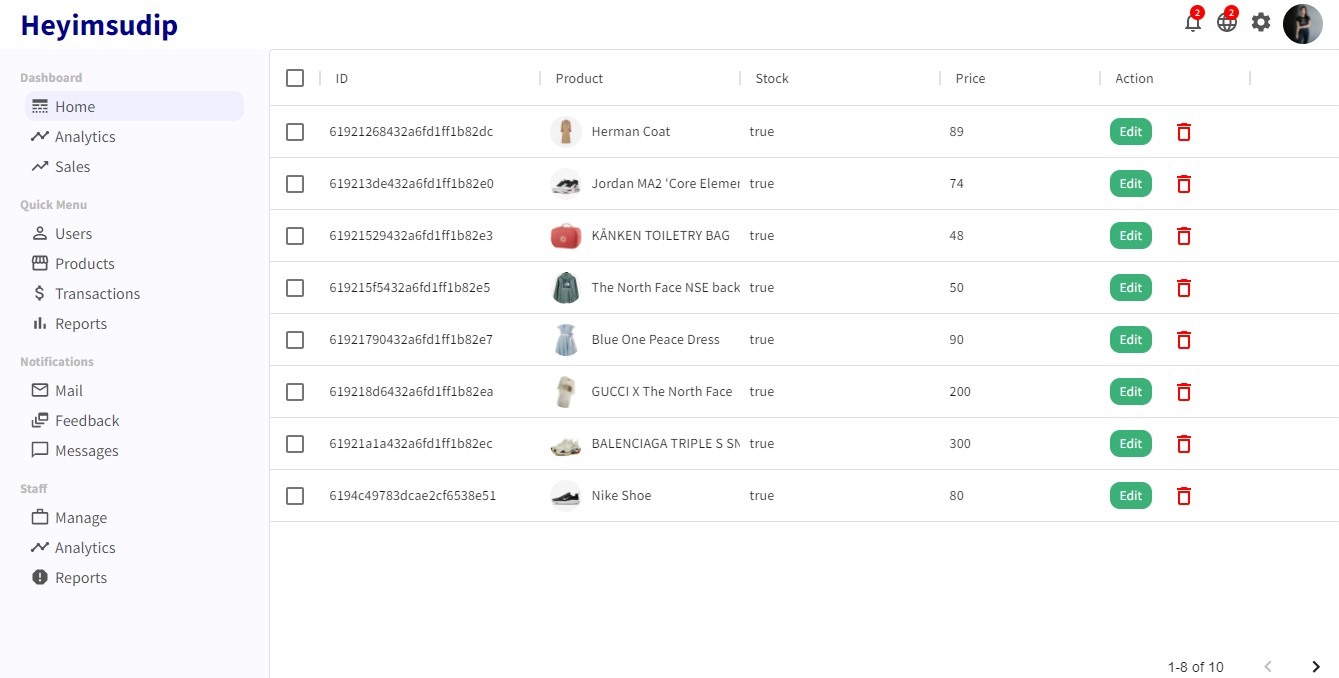
Task: Edit the KÅNKEN TOILETRY BAG
Action: click(1130, 236)
